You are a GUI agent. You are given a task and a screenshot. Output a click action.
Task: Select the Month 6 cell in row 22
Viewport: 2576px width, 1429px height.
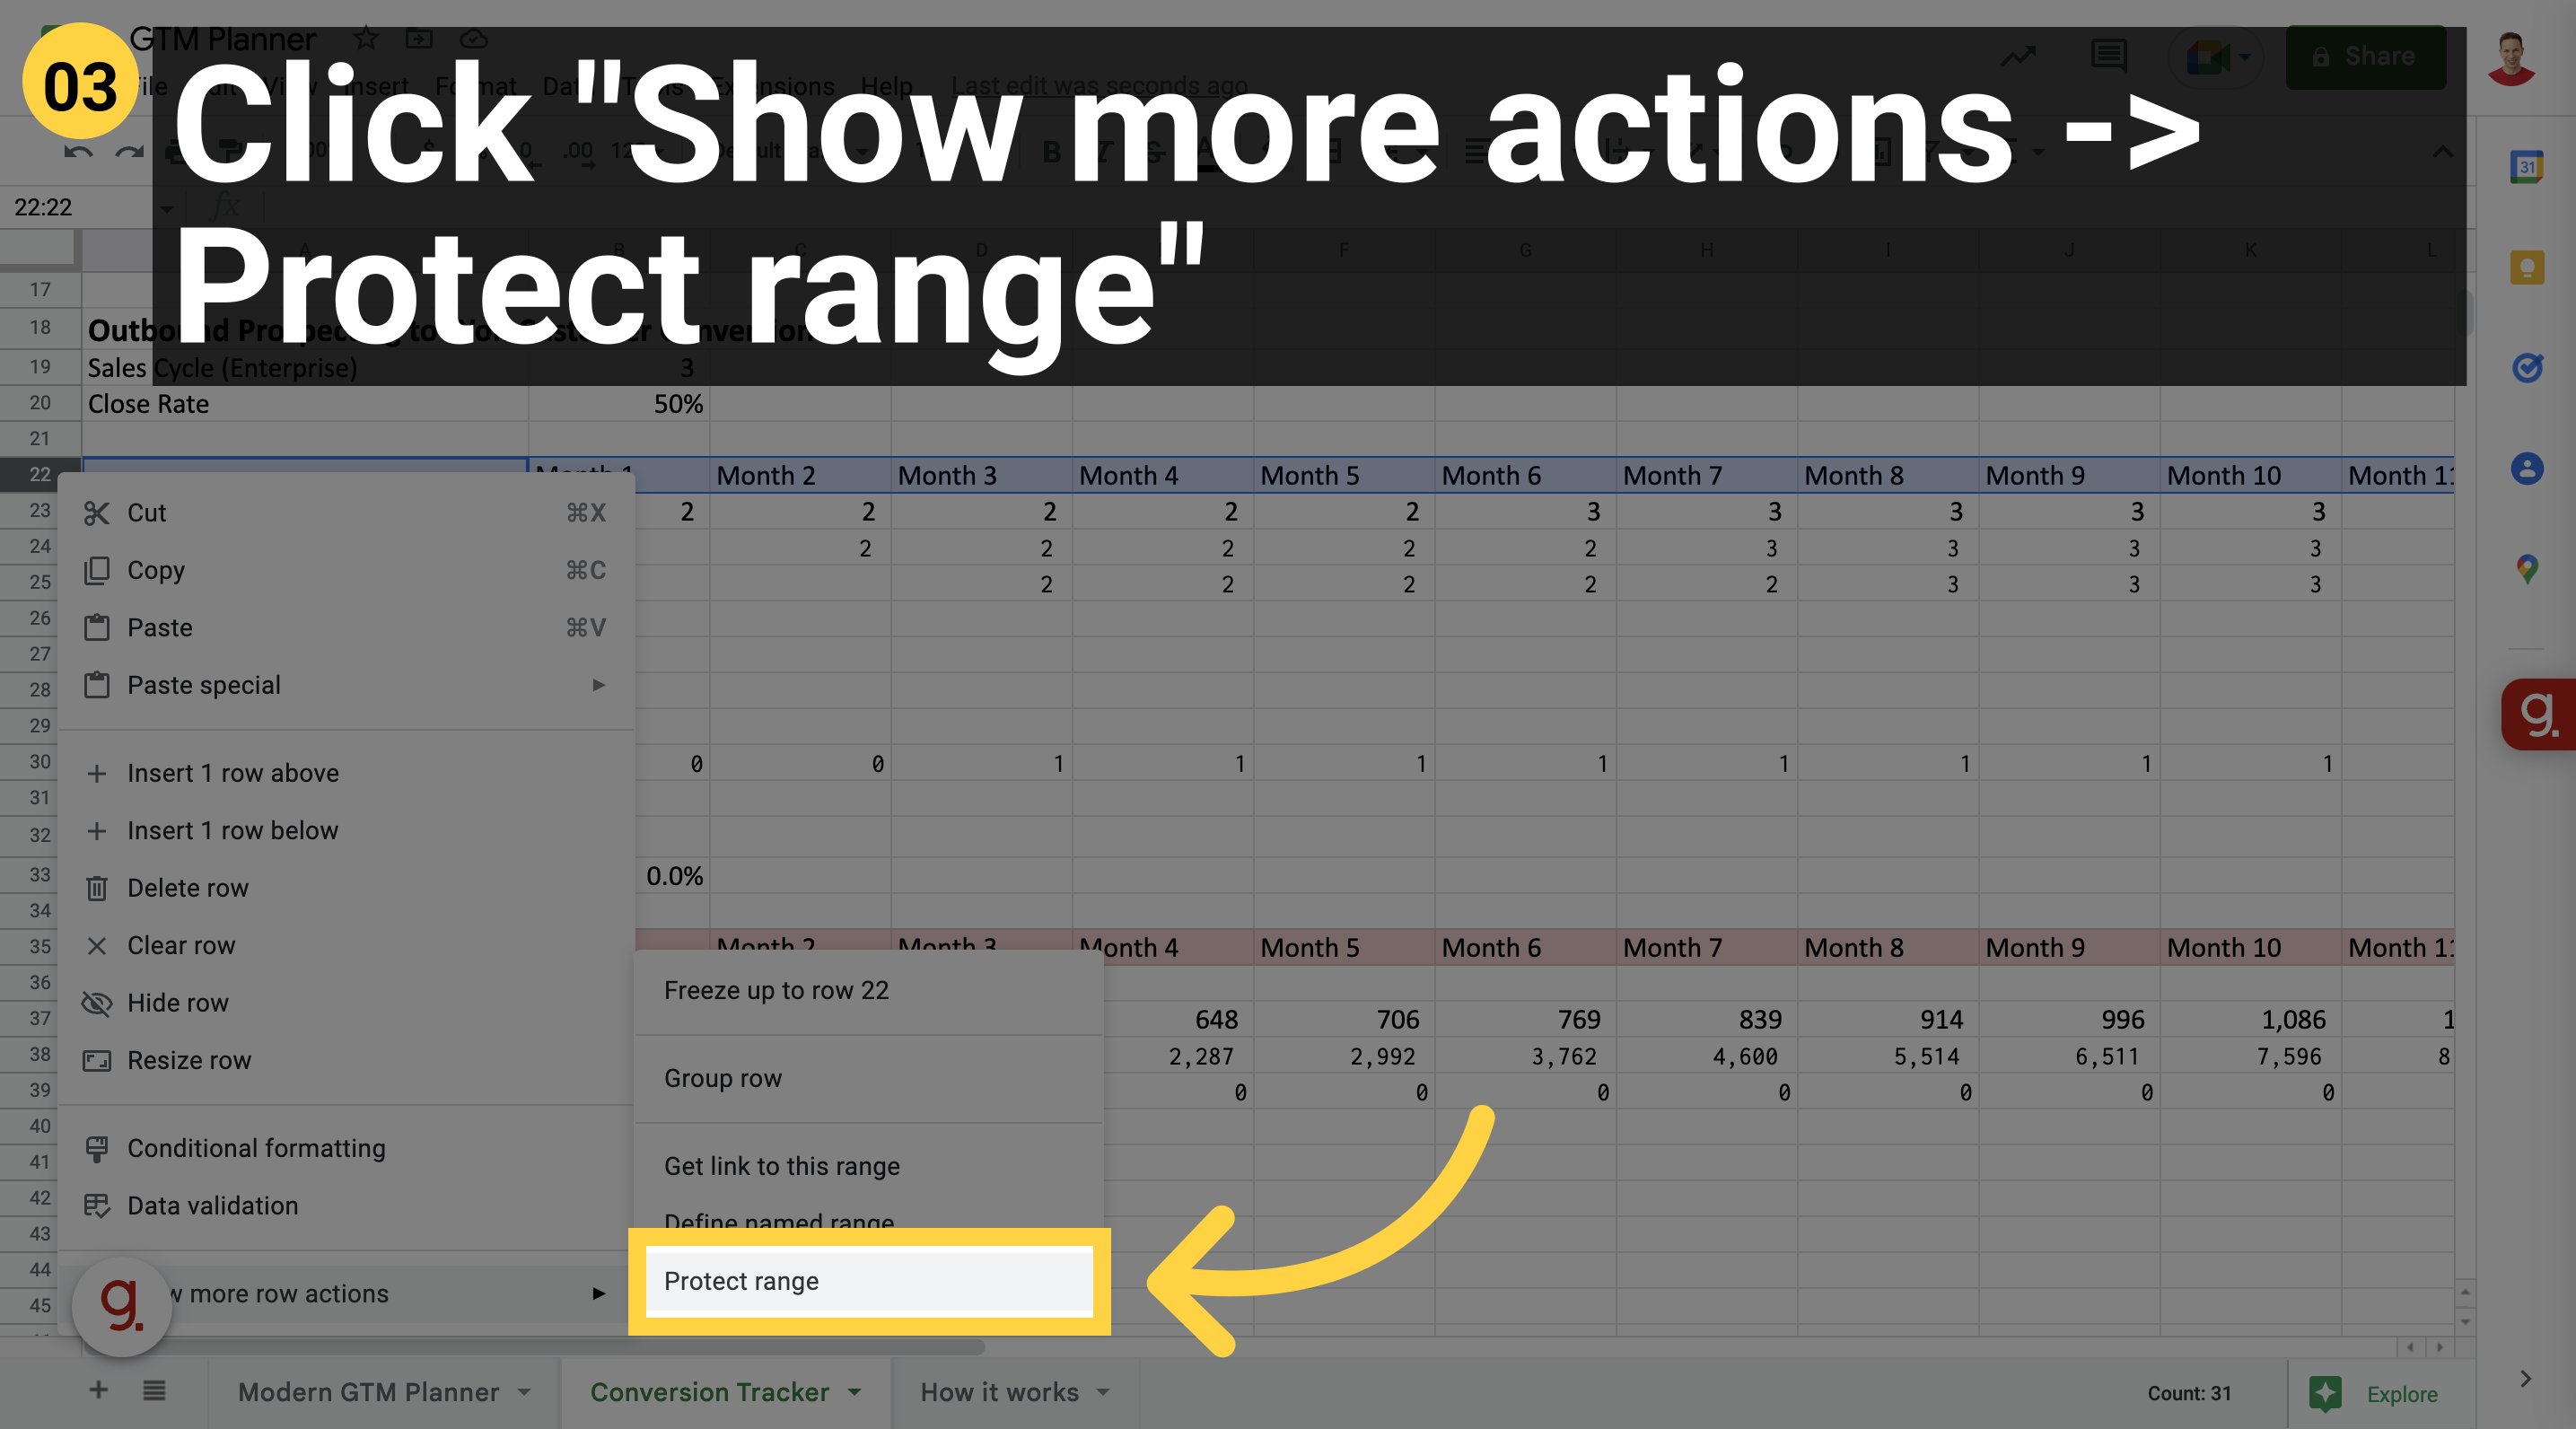1525,475
